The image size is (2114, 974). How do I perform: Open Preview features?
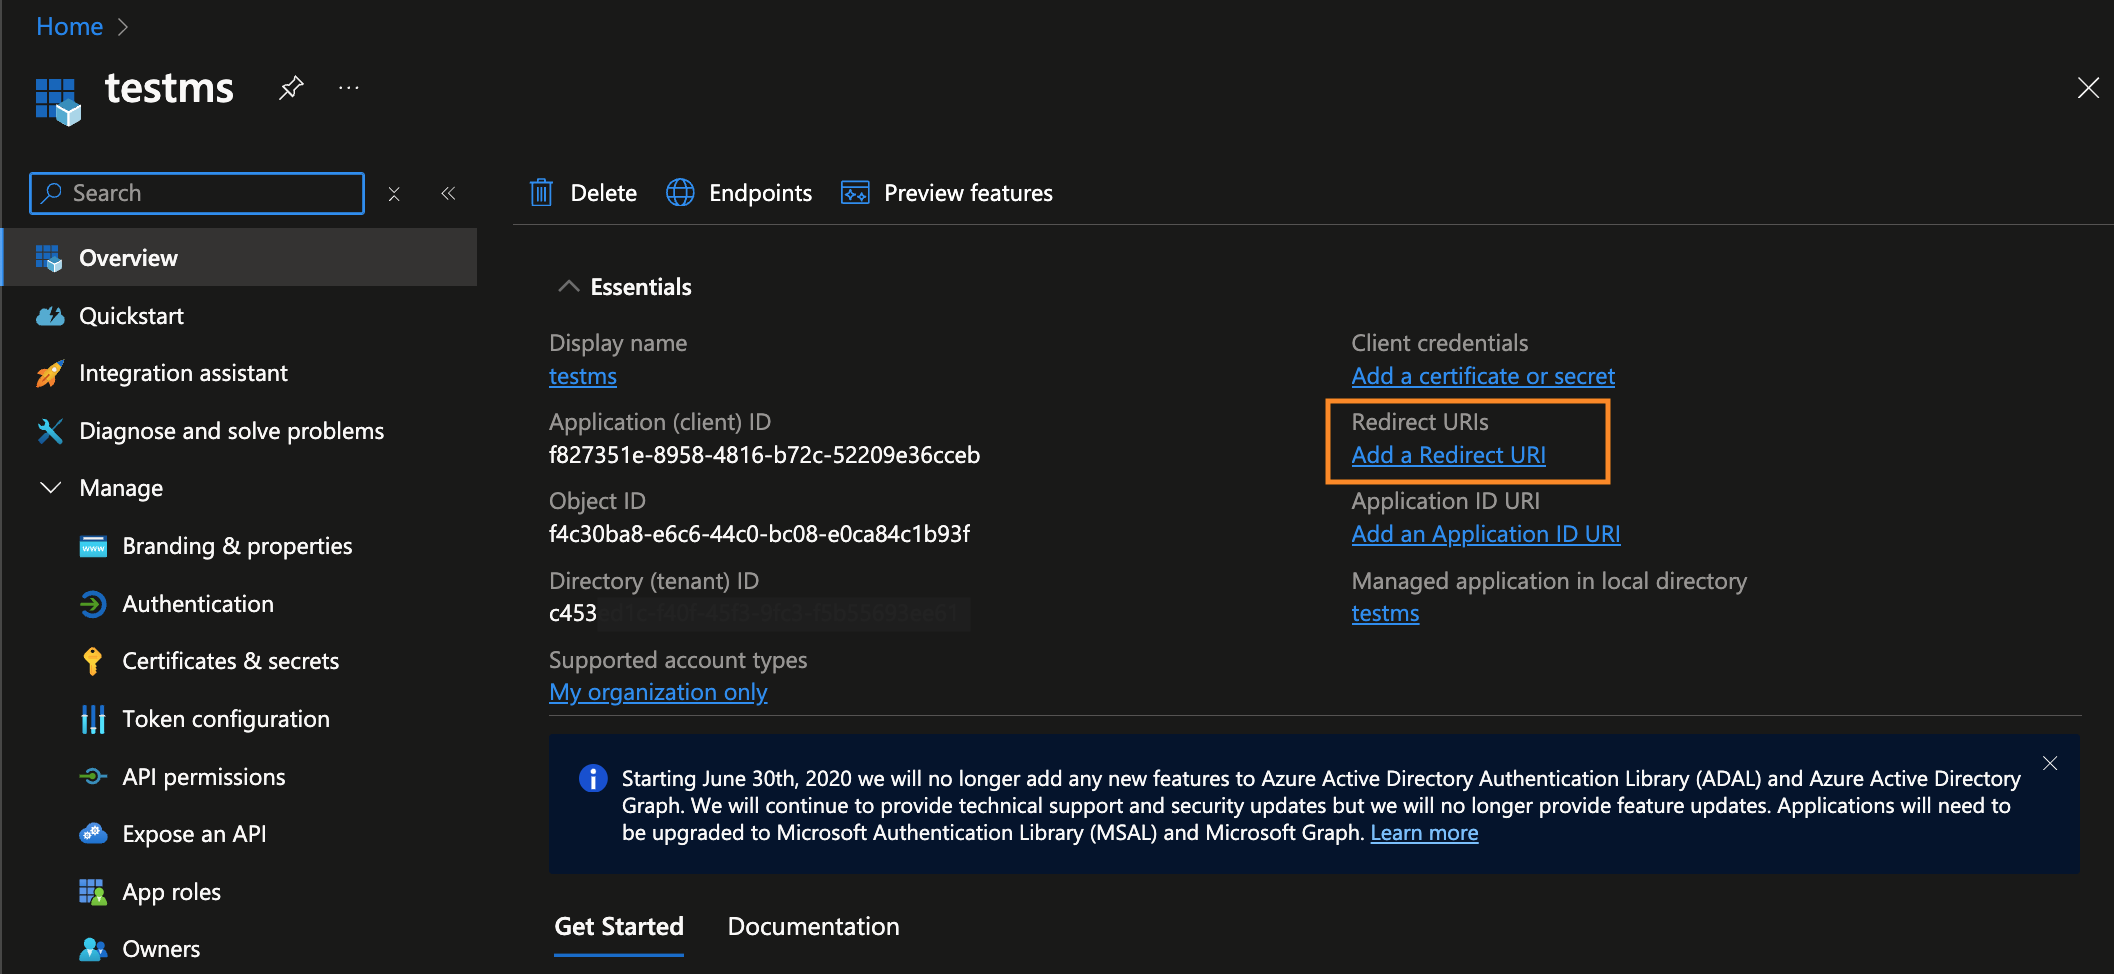coord(947,193)
